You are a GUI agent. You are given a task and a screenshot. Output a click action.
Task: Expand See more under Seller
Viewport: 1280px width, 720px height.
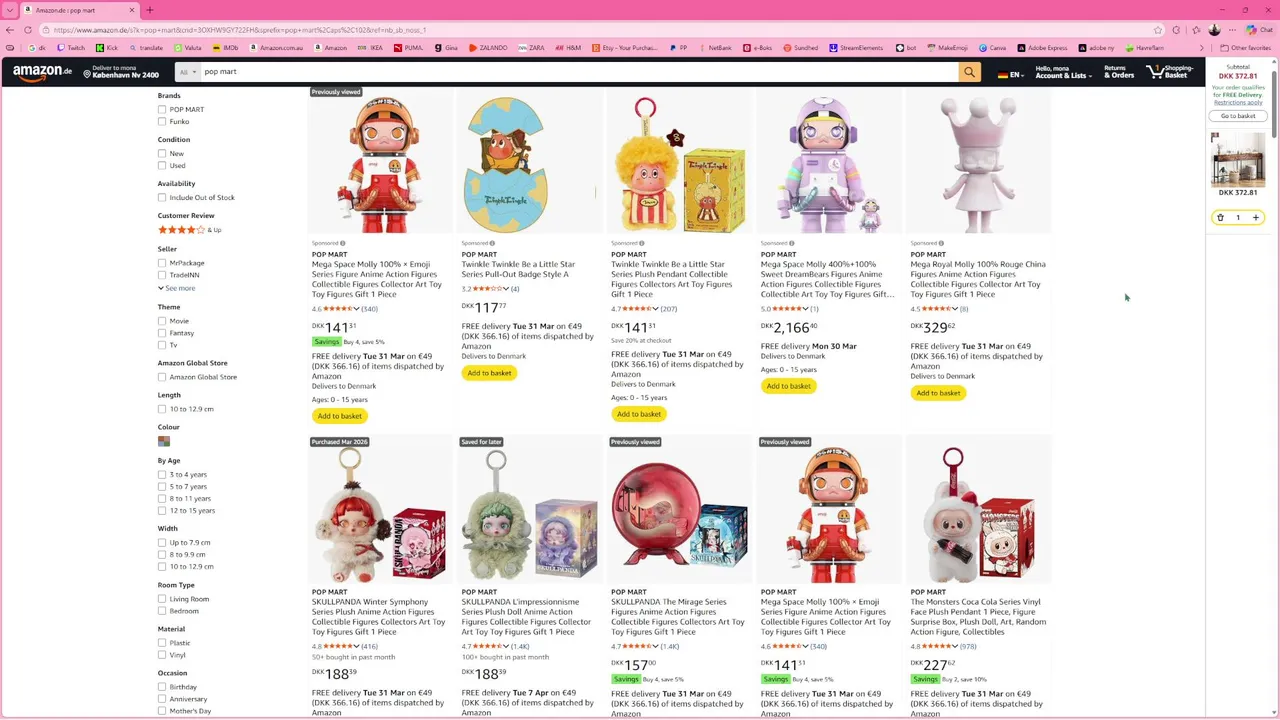tap(177, 288)
